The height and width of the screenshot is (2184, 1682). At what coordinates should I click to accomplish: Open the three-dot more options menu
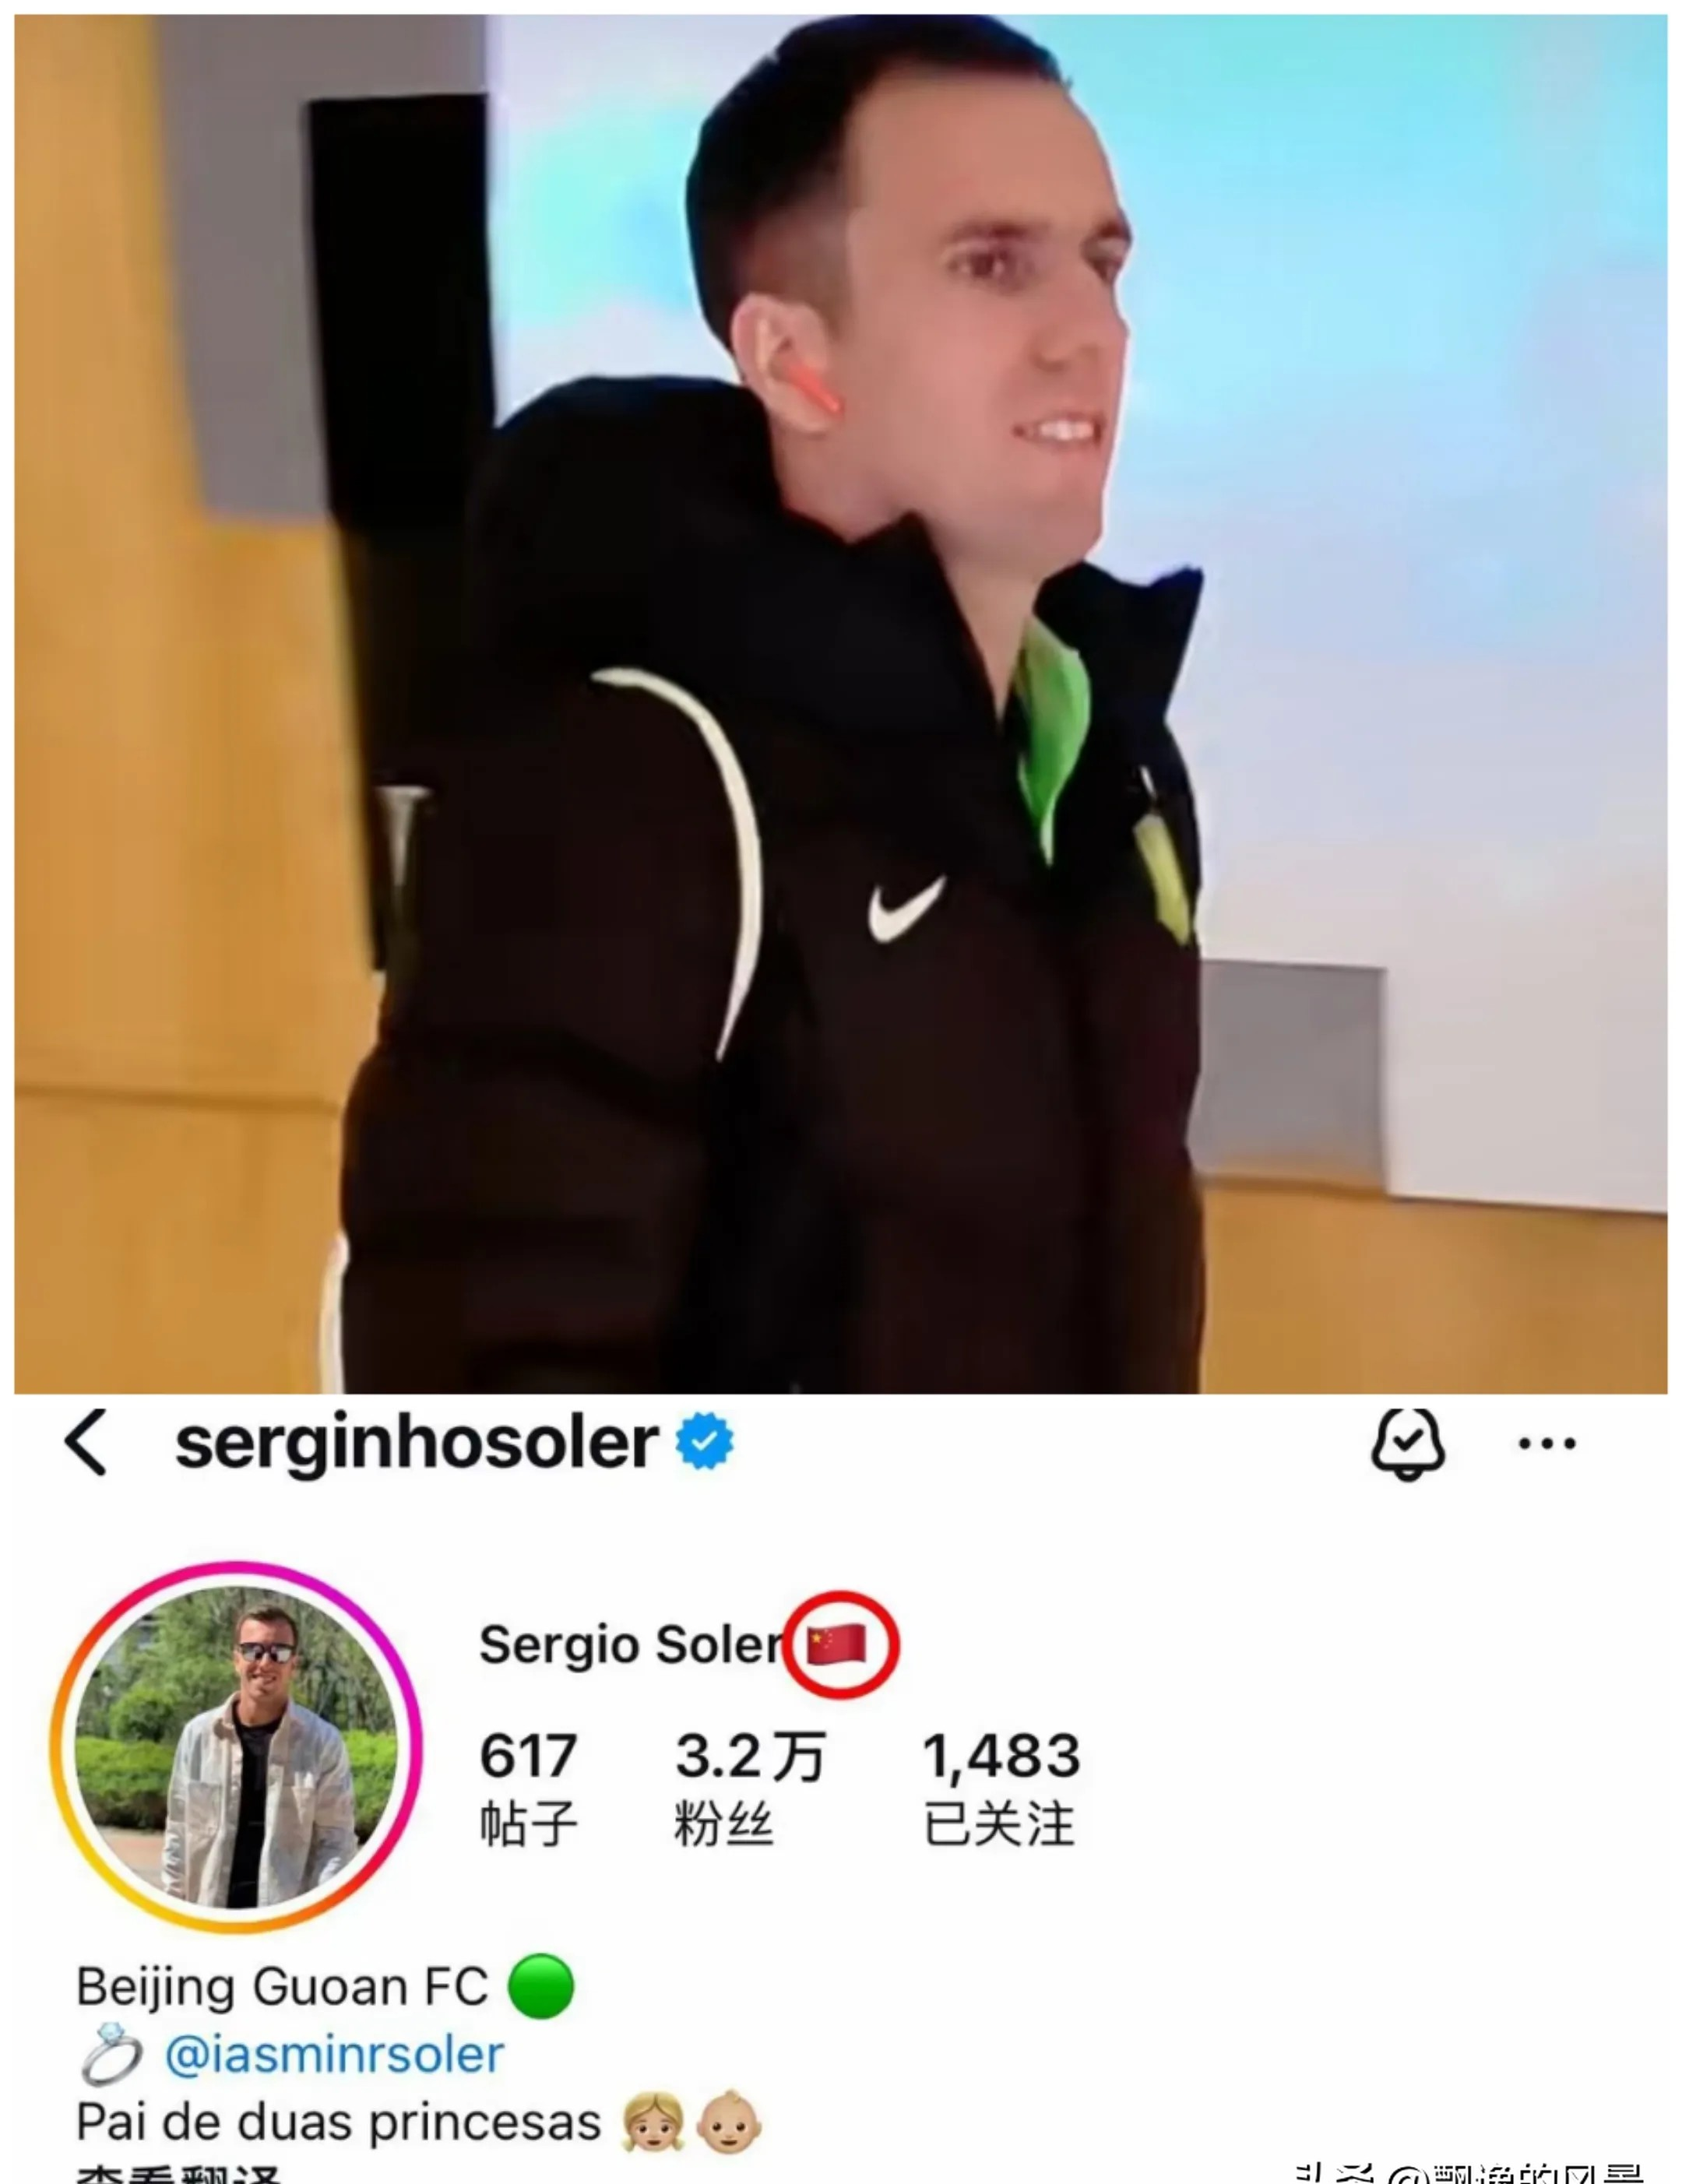tap(1547, 1443)
